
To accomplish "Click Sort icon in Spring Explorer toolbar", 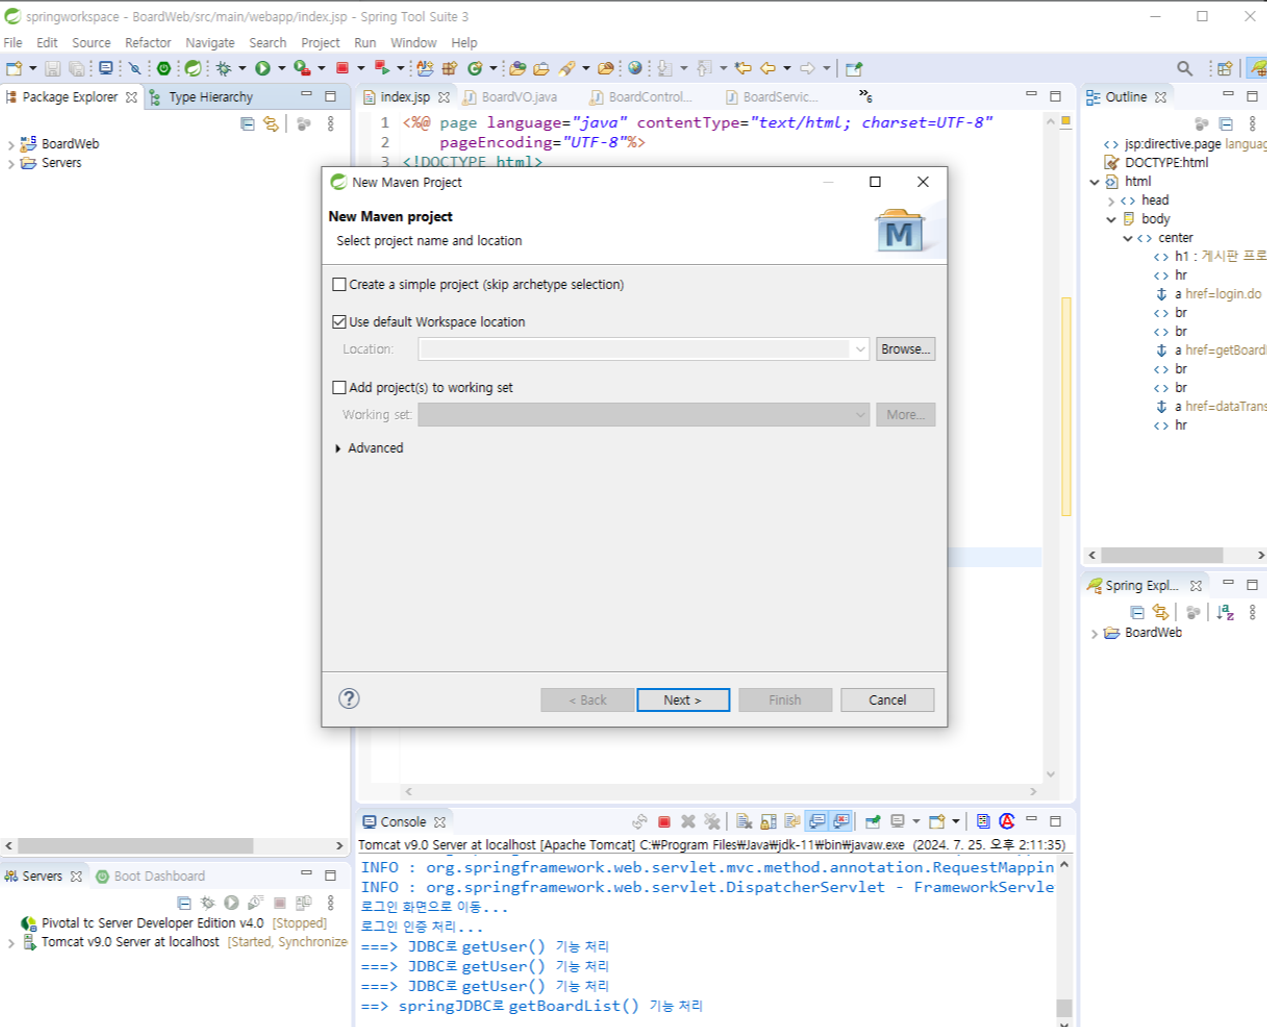I will 1225,612.
